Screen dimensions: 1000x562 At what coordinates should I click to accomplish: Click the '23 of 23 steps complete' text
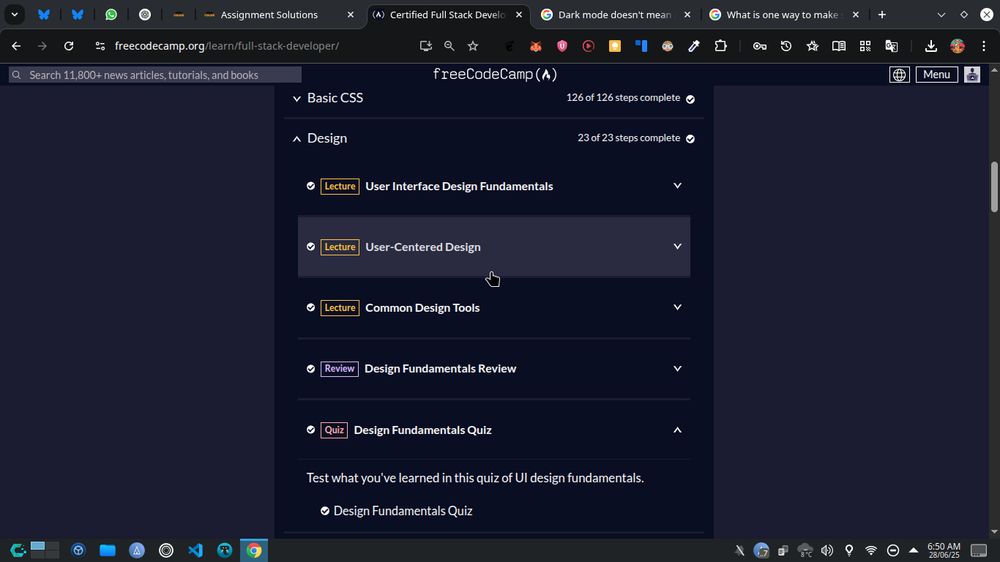[x=629, y=138]
